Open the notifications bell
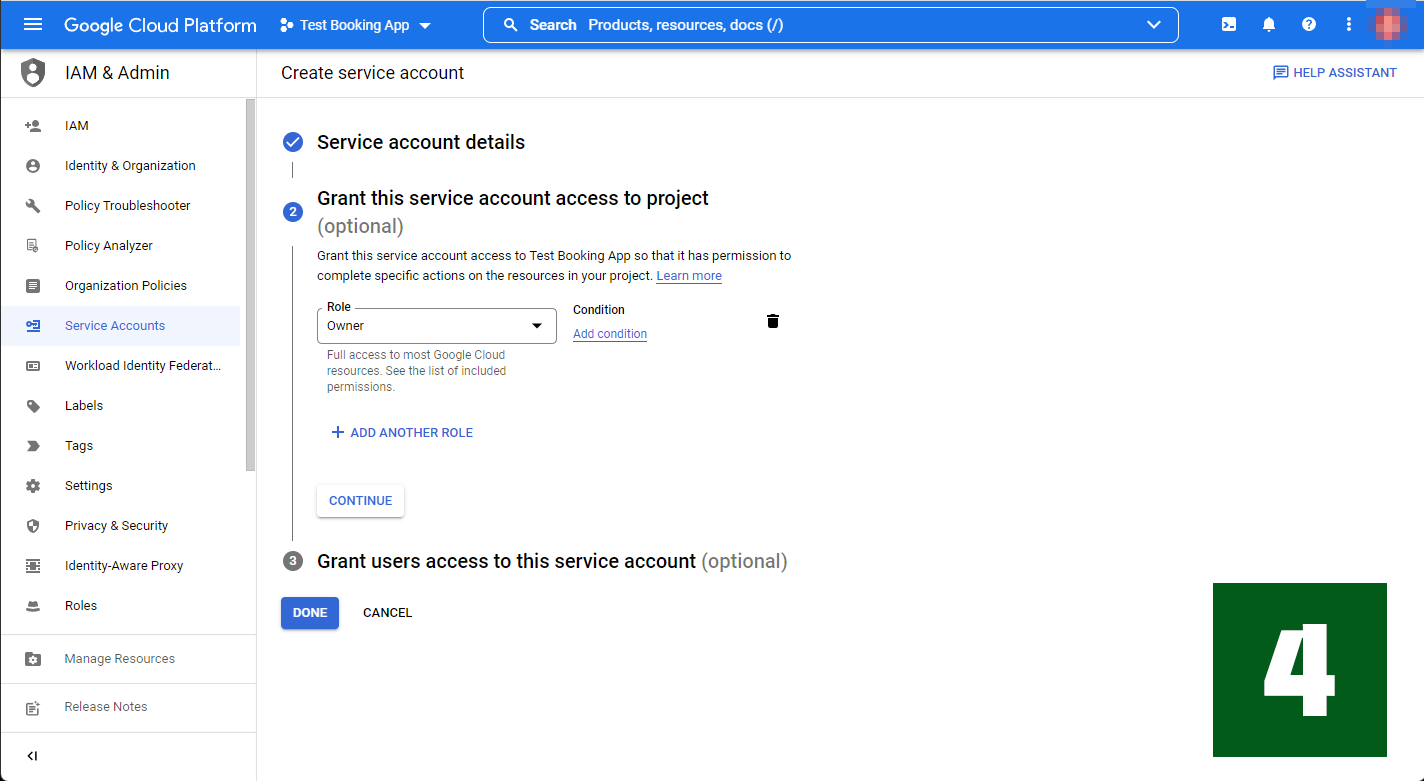The width and height of the screenshot is (1424, 781). click(1269, 25)
